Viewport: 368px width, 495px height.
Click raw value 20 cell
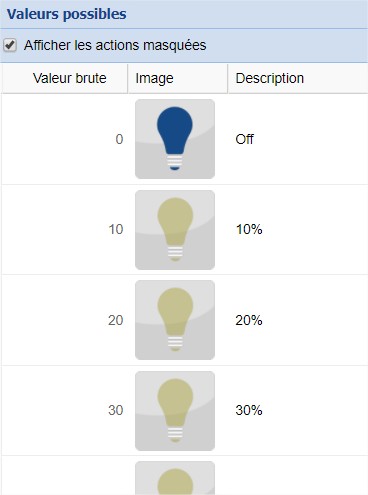pyautogui.click(x=65, y=320)
